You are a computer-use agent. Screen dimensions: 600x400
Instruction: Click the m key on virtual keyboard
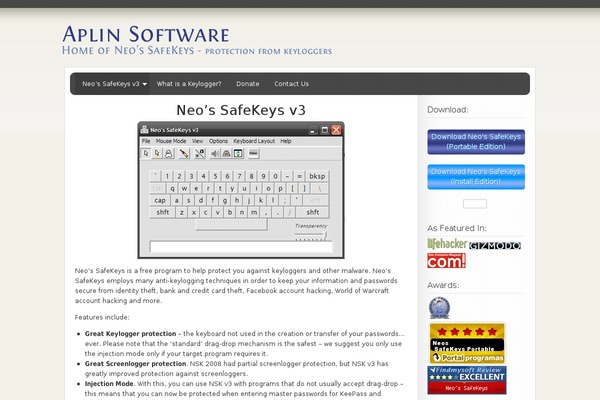(254, 212)
